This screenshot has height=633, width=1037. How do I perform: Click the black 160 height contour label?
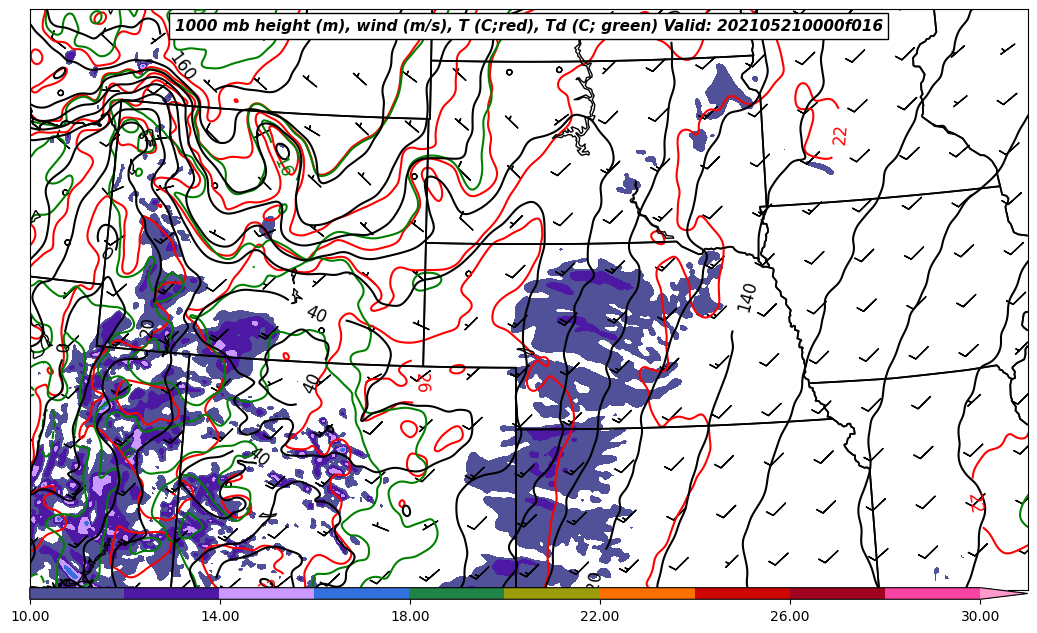(x=182, y=67)
